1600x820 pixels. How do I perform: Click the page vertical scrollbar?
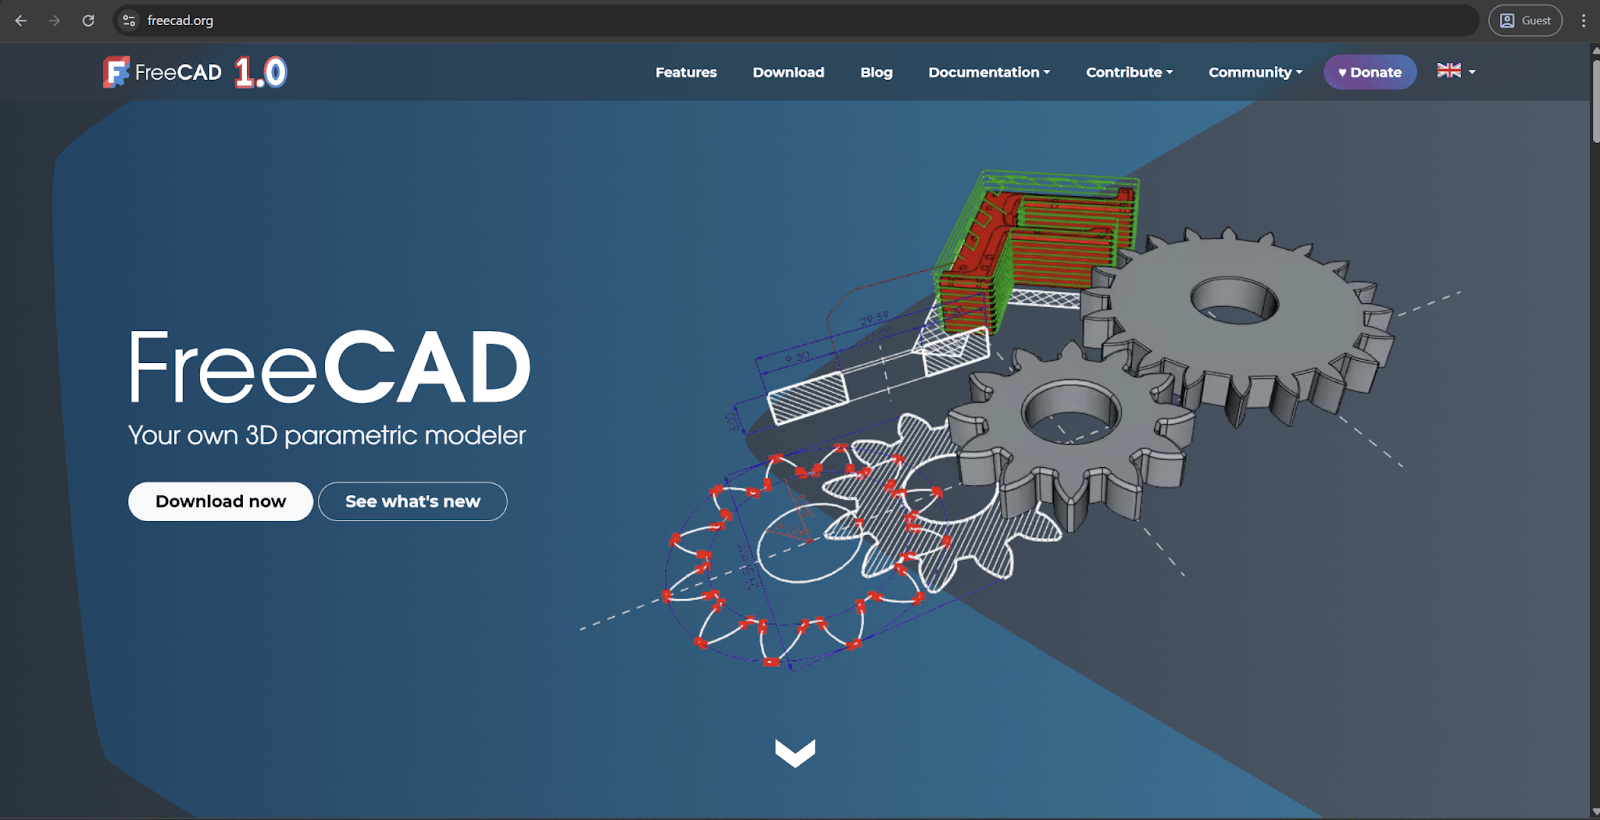[1594, 100]
